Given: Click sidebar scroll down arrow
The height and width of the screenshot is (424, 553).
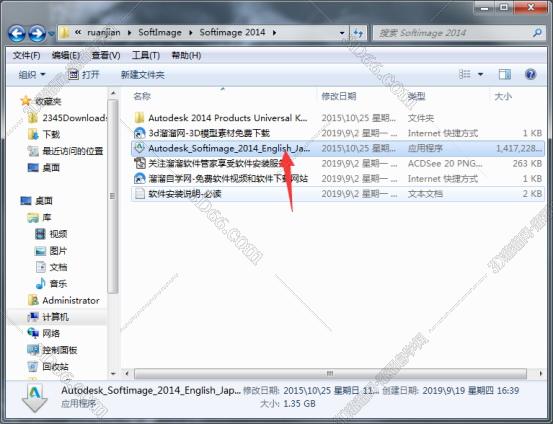Looking at the screenshot, I should point(113,373).
